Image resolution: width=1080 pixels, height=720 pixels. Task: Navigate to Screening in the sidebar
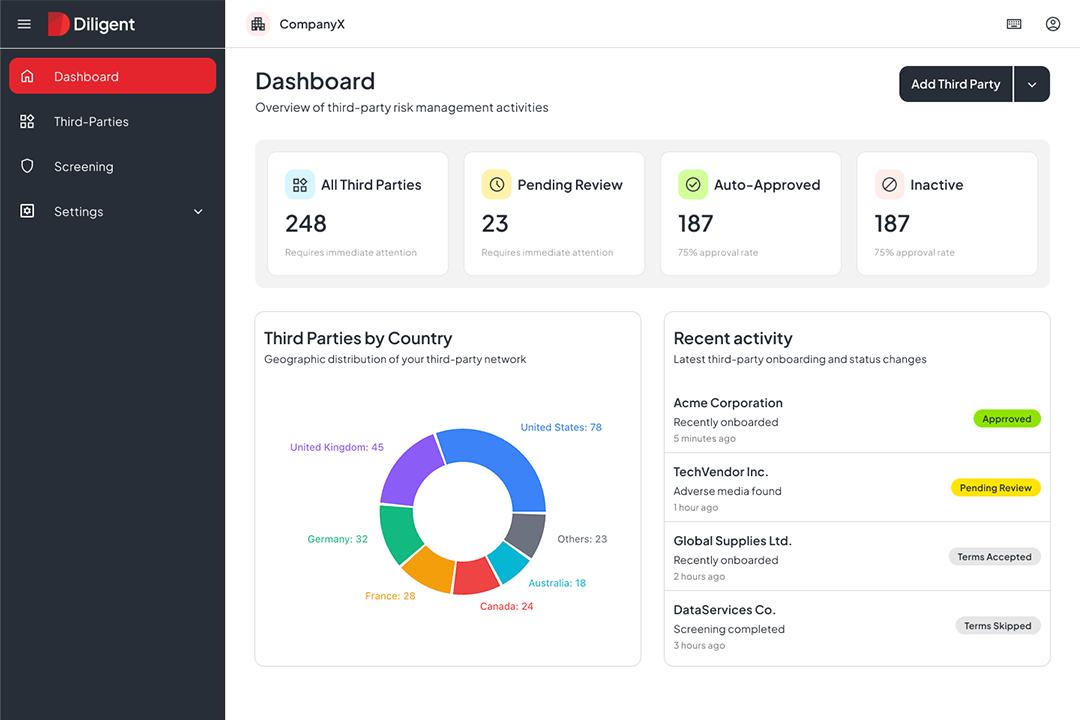[x=83, y=166]
